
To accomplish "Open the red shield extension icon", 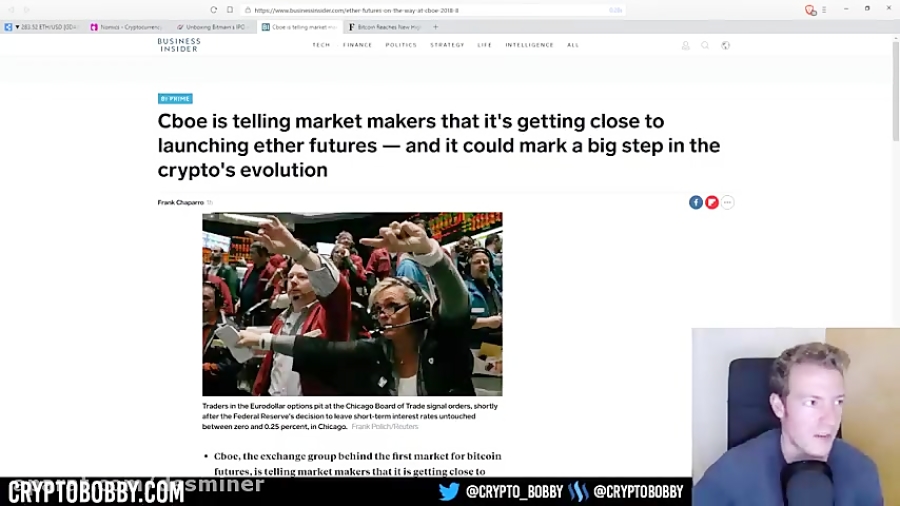I will coord(810,10).
